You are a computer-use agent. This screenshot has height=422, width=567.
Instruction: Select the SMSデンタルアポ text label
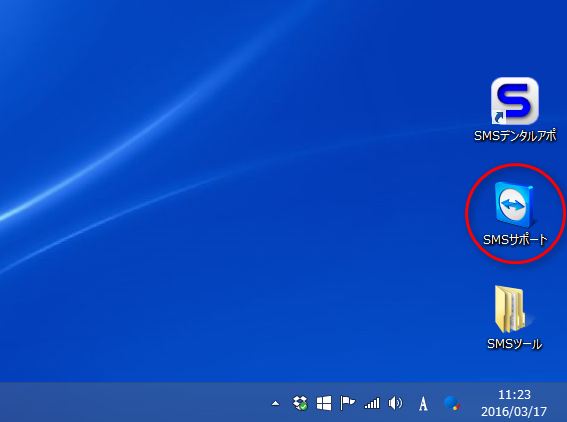coord(515,136)
